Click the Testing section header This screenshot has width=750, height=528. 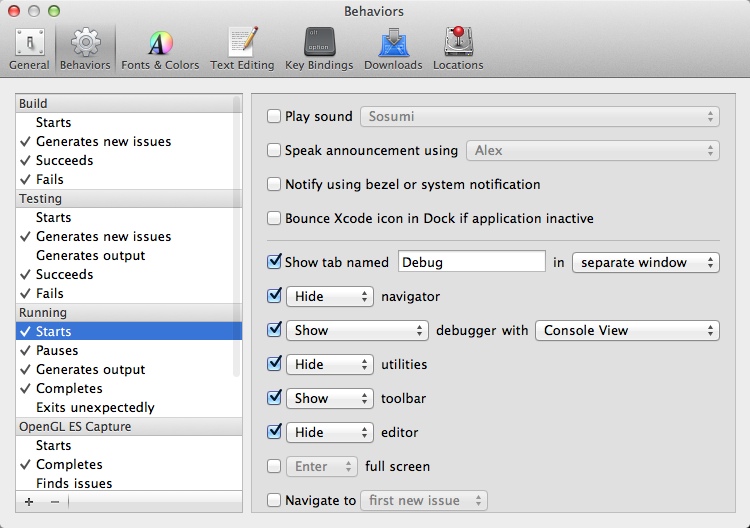(129, 198)
